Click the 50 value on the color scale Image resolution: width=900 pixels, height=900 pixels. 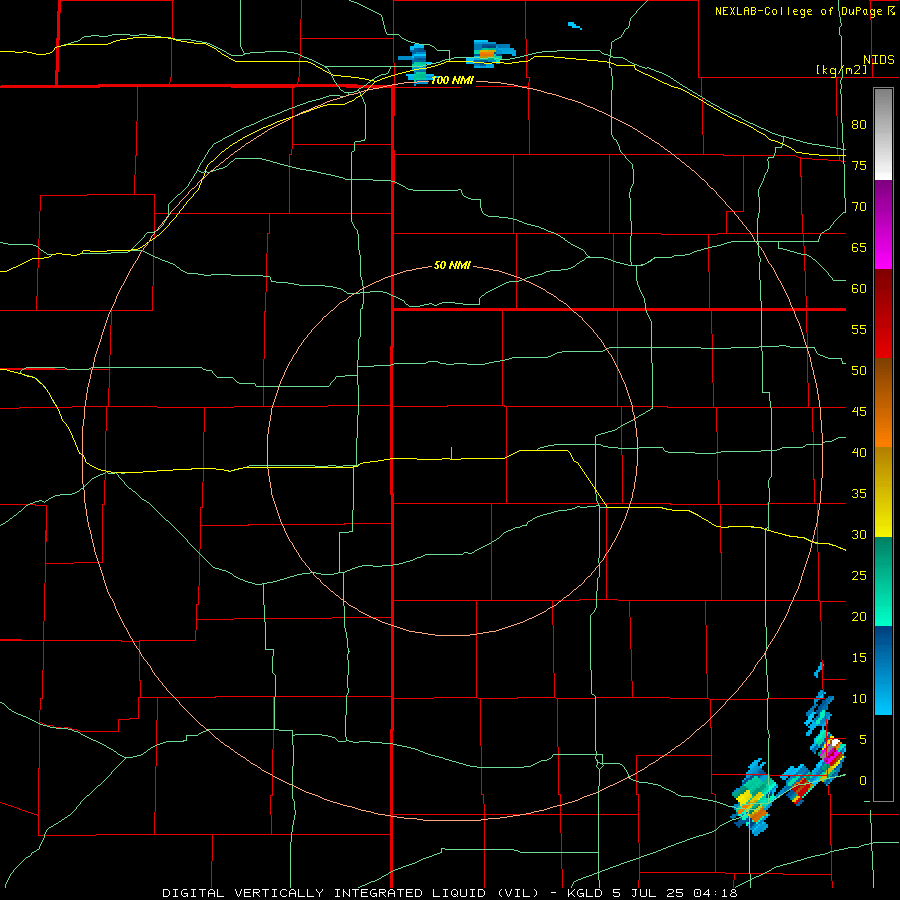click(x=859, y=371)
